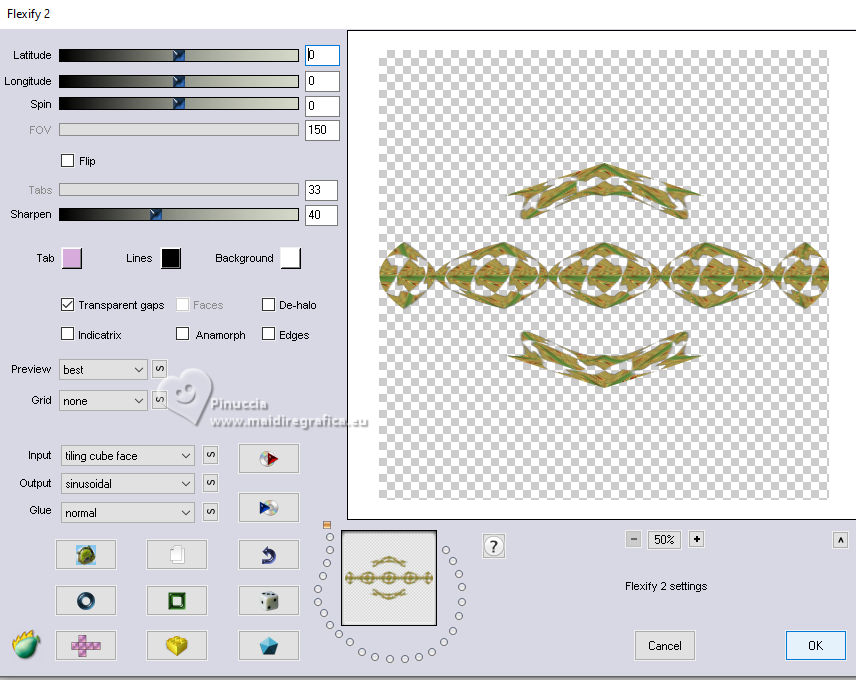Click the FOV value field showing 150
This screenshot has width=856, height=680.
point(322,130)
